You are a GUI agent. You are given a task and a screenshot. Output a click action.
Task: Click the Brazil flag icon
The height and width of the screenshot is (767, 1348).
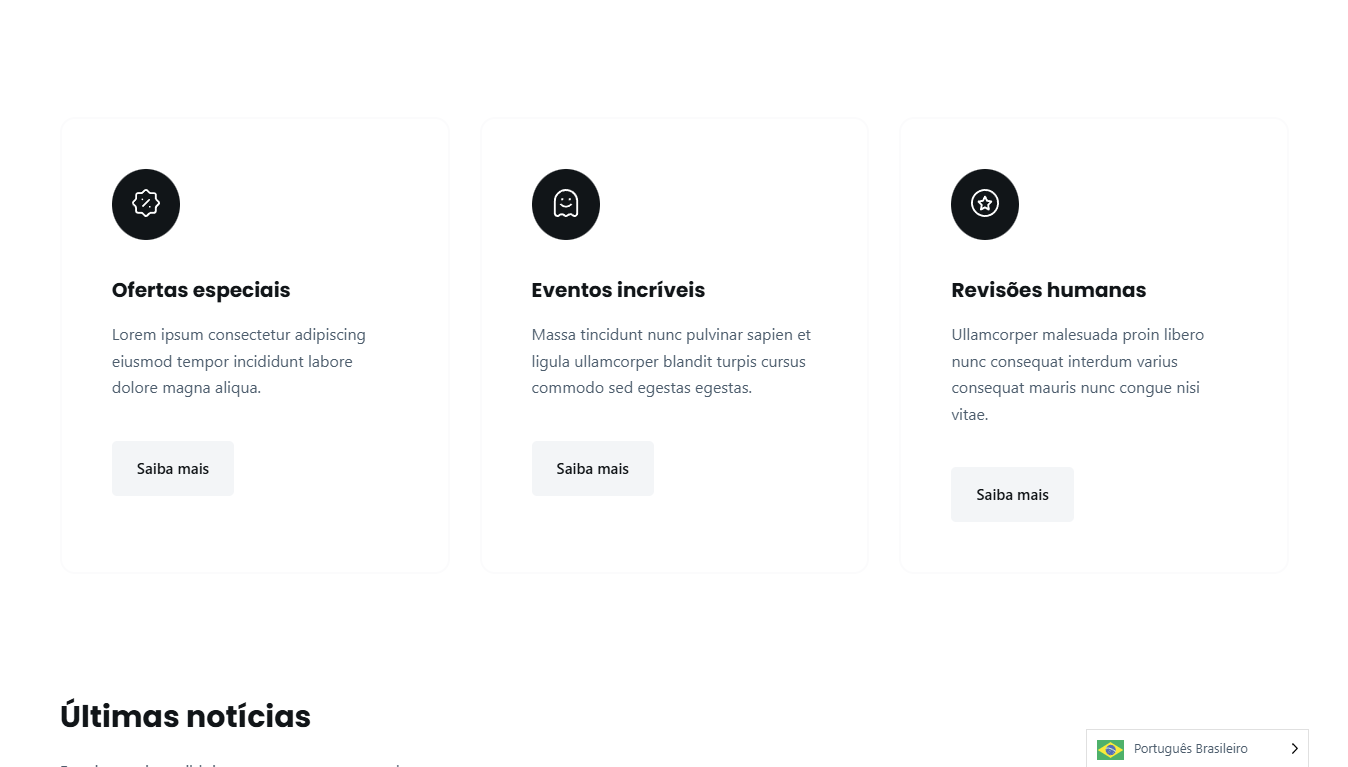click(x=1110, y=749)
